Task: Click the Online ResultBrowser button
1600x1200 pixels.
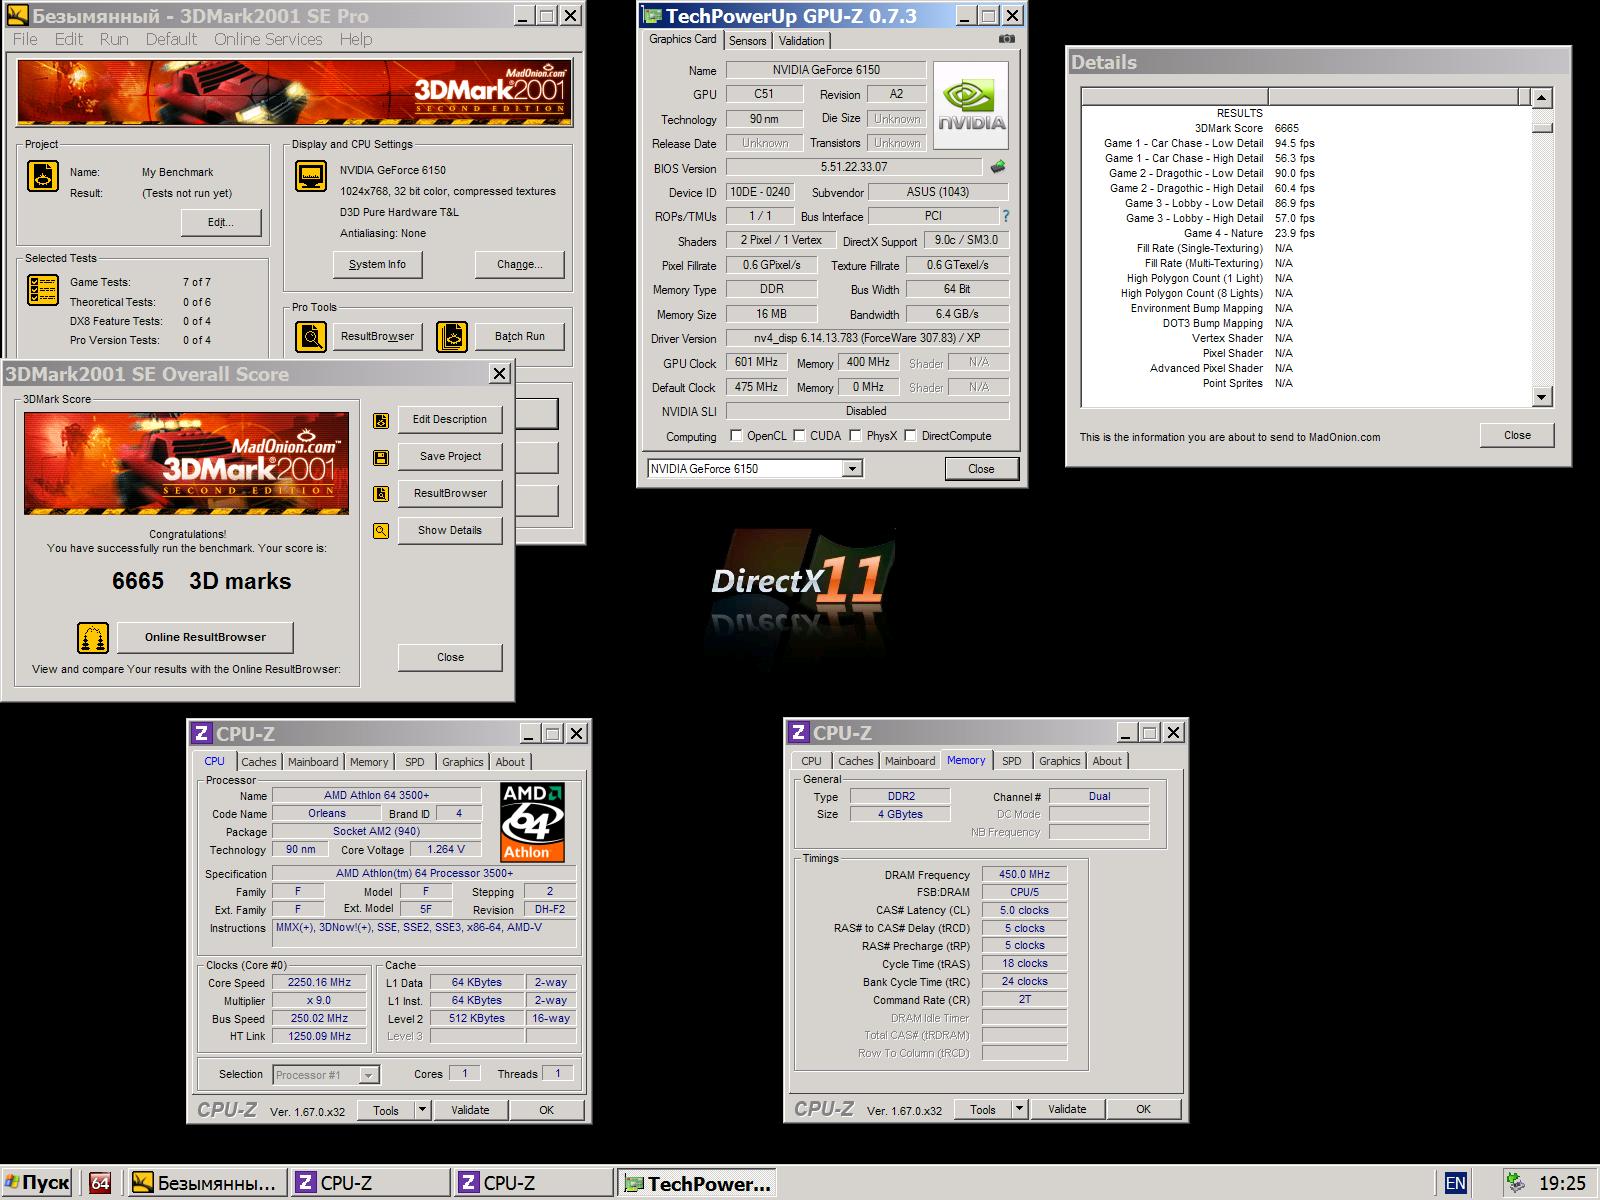Action: (205, 637)
